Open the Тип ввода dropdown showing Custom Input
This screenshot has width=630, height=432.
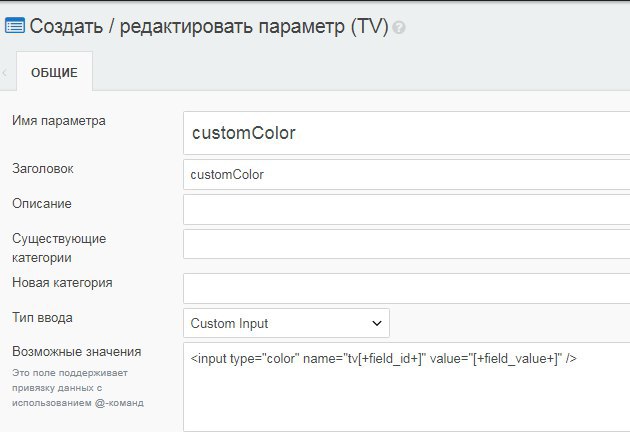coord(287,323)
